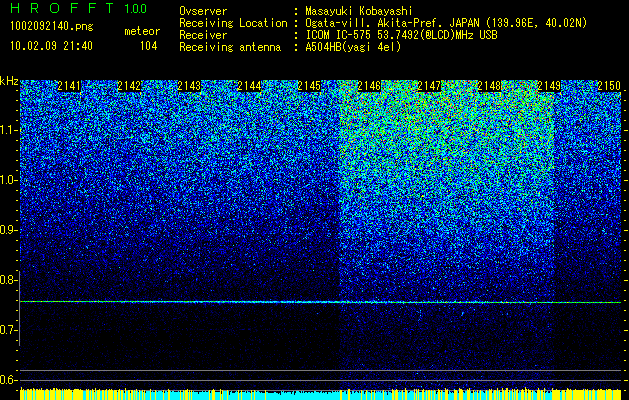Screen dimensions: 629x400
Task: Click the 2147 time marker
Action: pyautogui.click(x=429, y=86)
